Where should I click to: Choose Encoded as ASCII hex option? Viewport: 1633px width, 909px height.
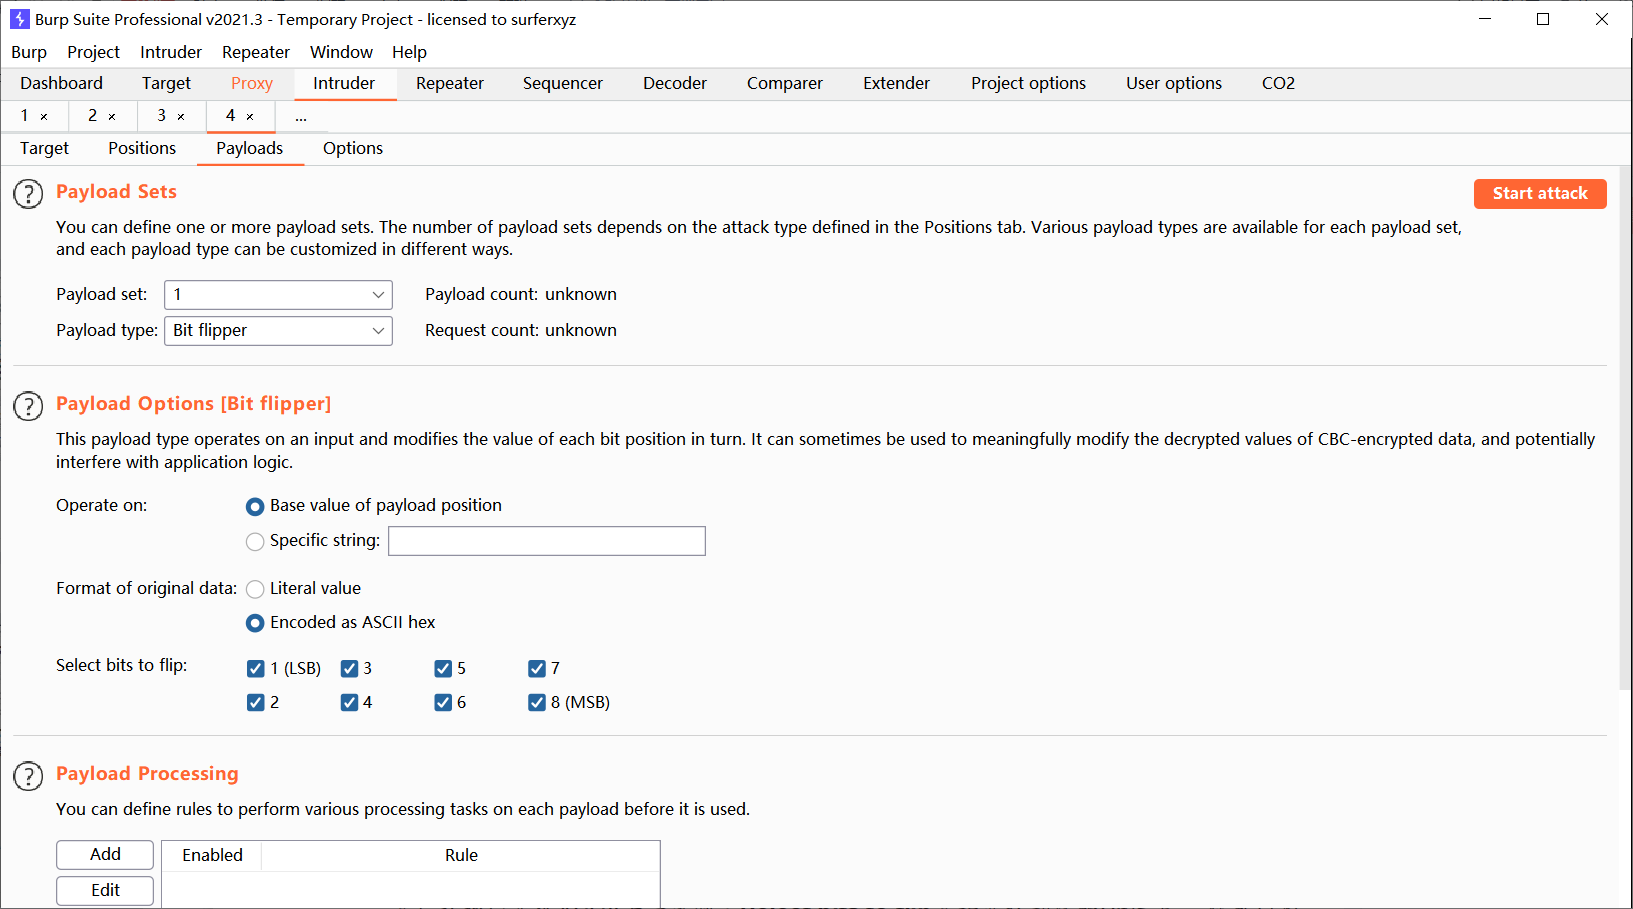click(255, 624)
